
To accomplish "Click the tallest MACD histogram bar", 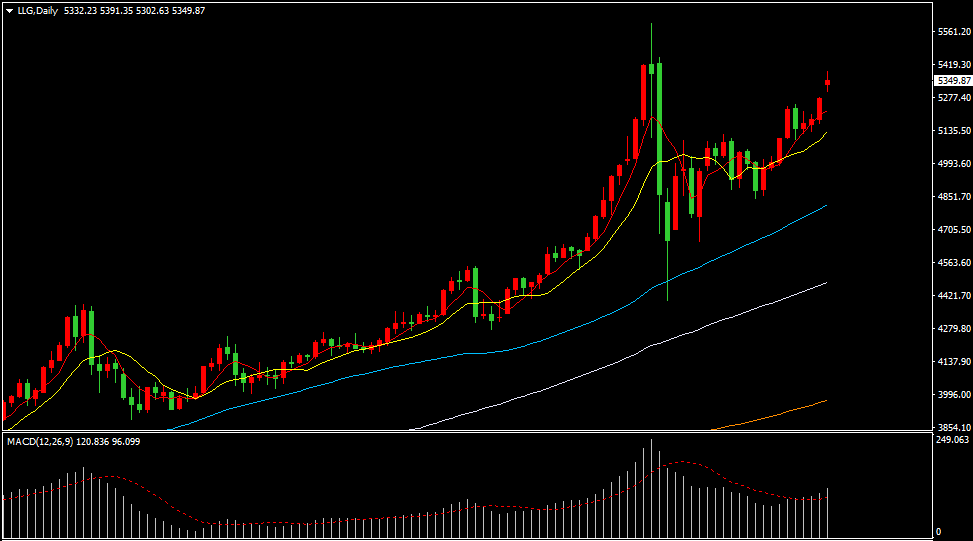I will tap(651, 488).
